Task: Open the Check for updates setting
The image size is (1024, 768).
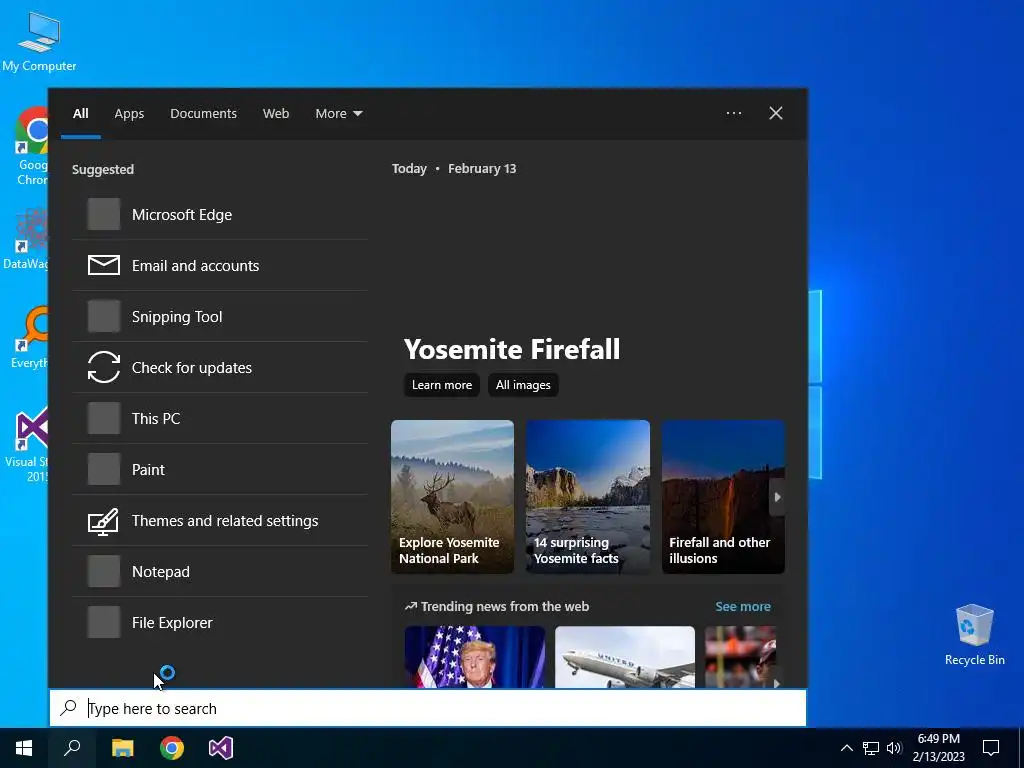Action: click(220, 367)
